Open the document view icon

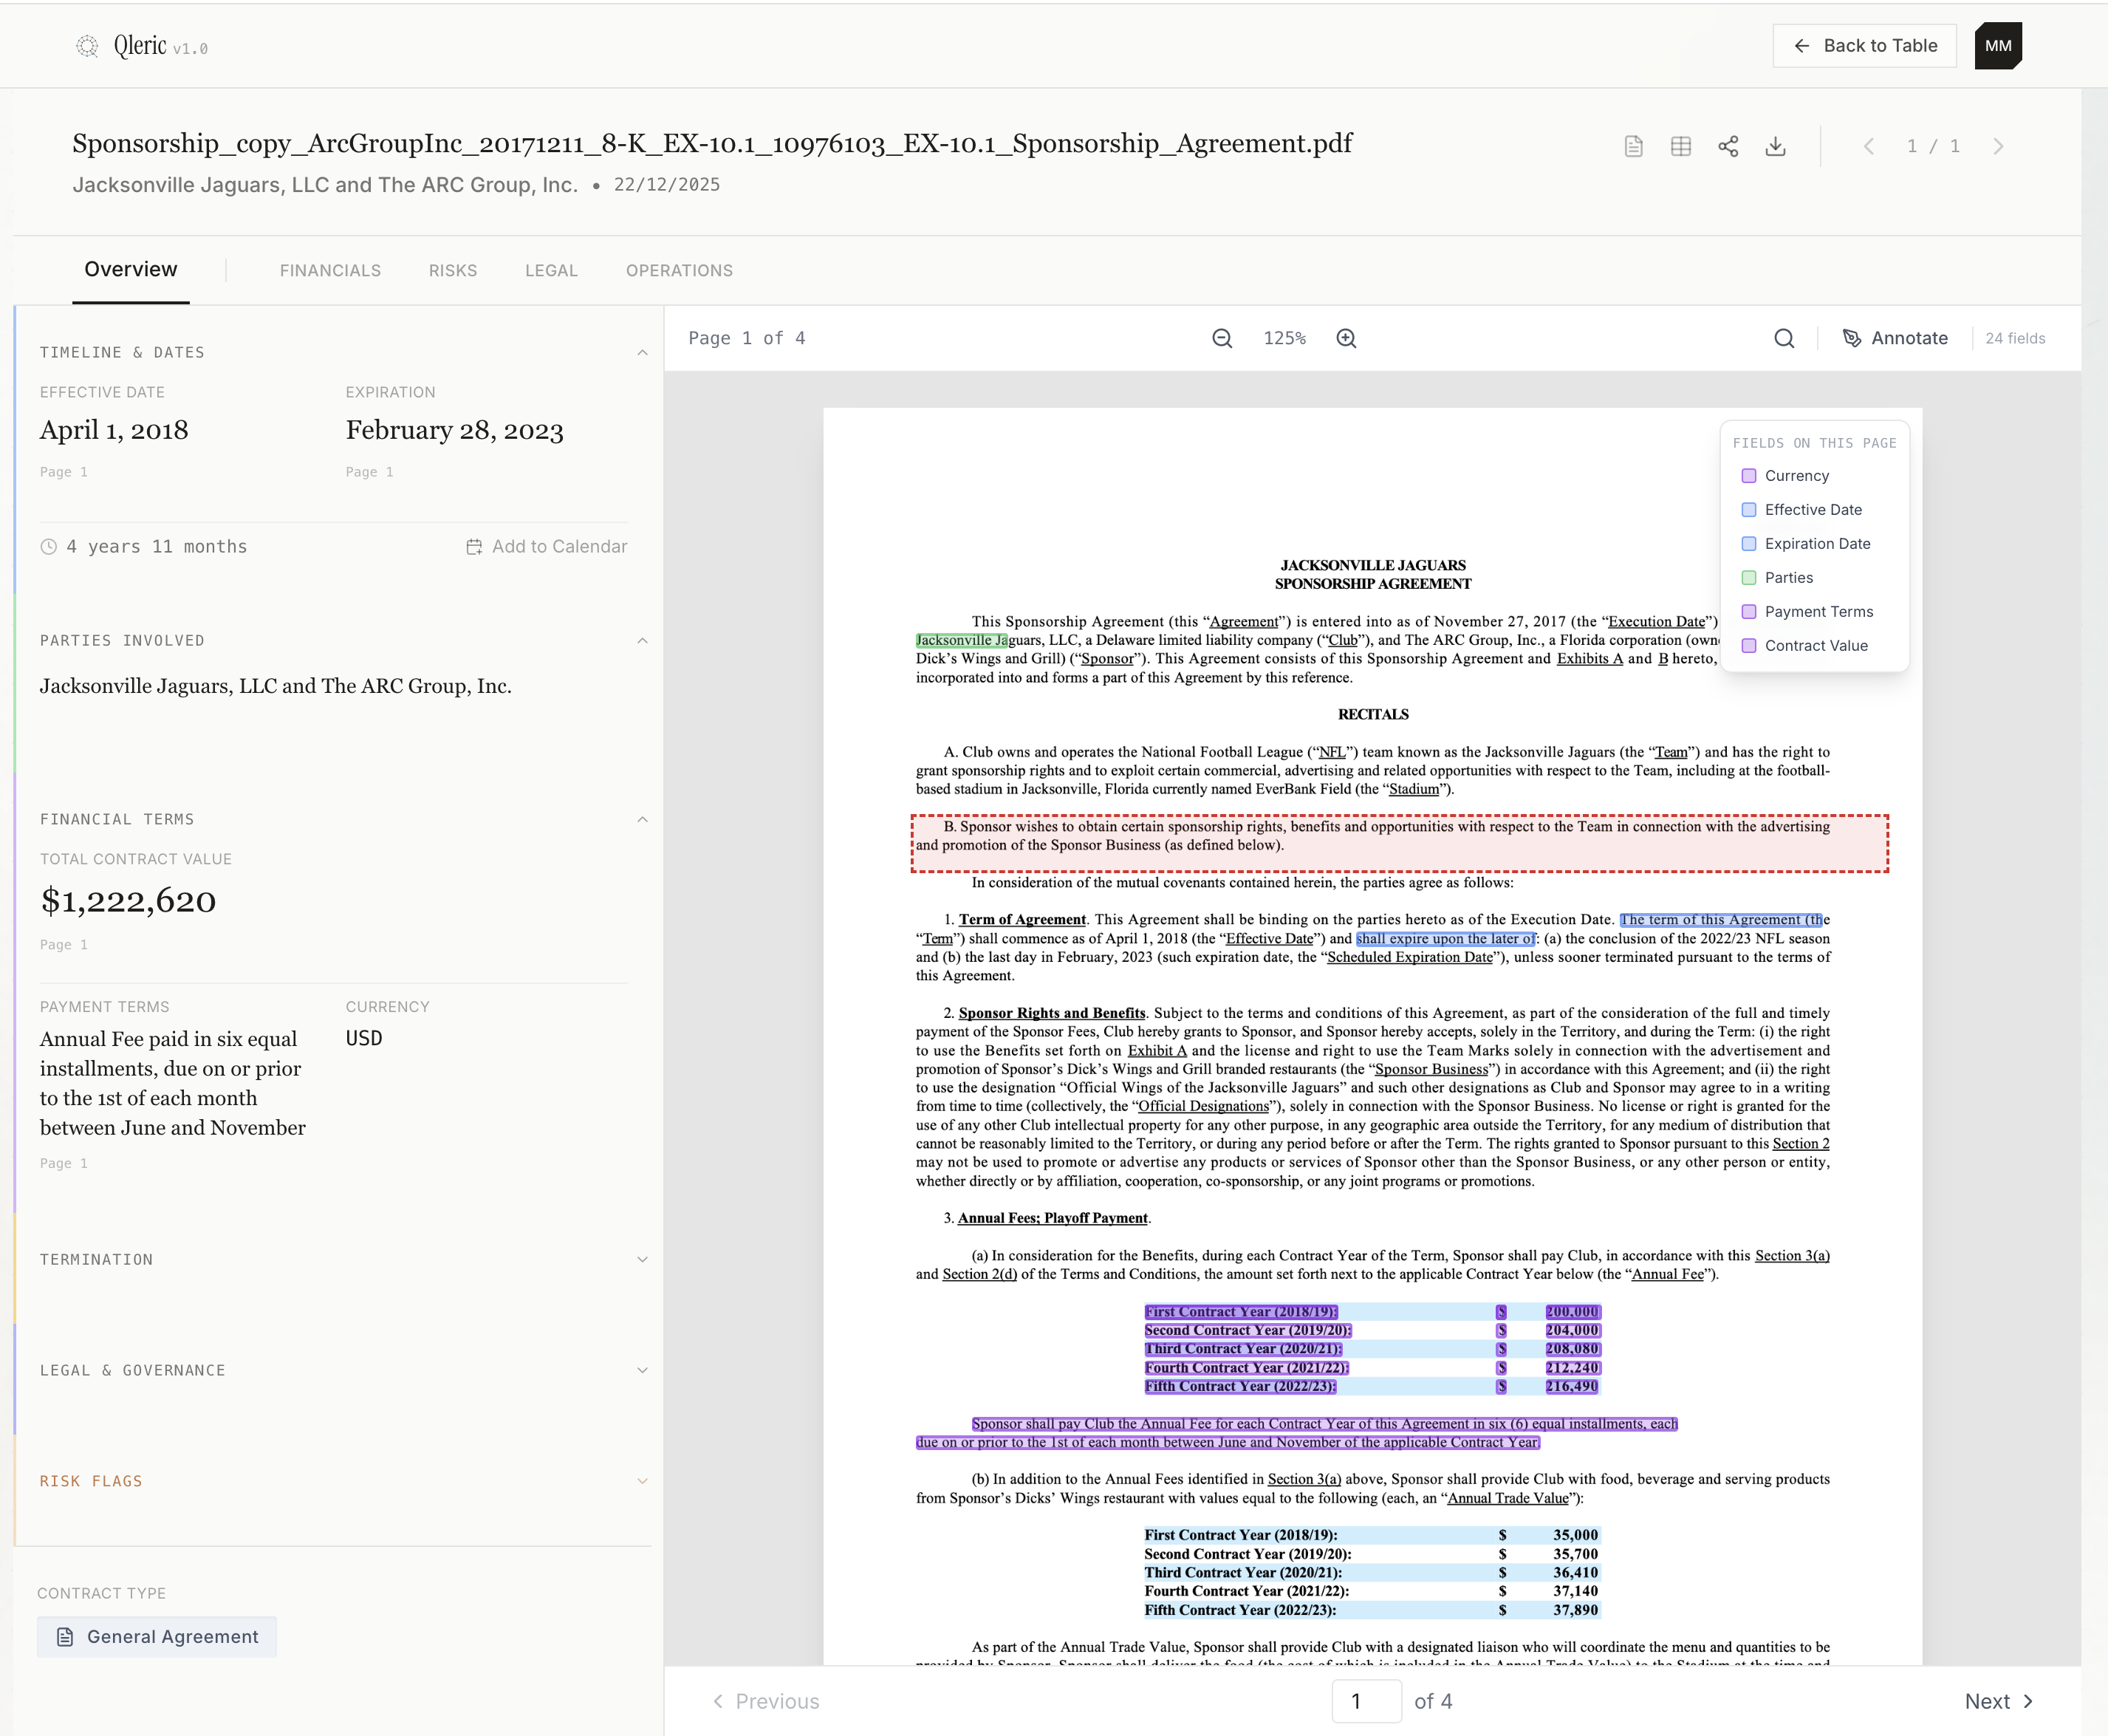point(1634,146)
